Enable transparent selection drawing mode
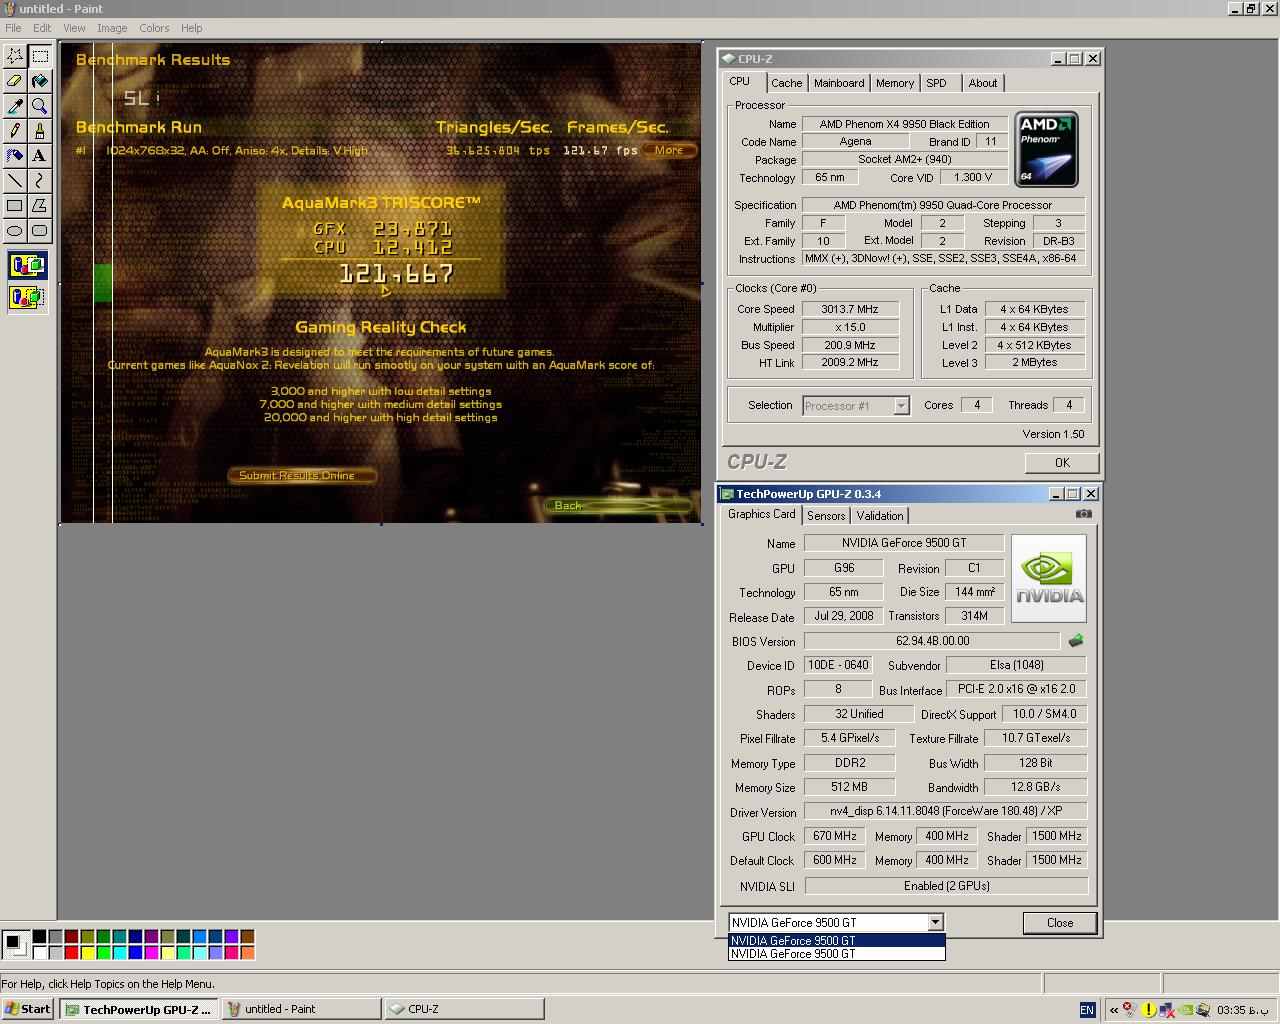Screen dimensions: 1280x1024 click(27, 296)
